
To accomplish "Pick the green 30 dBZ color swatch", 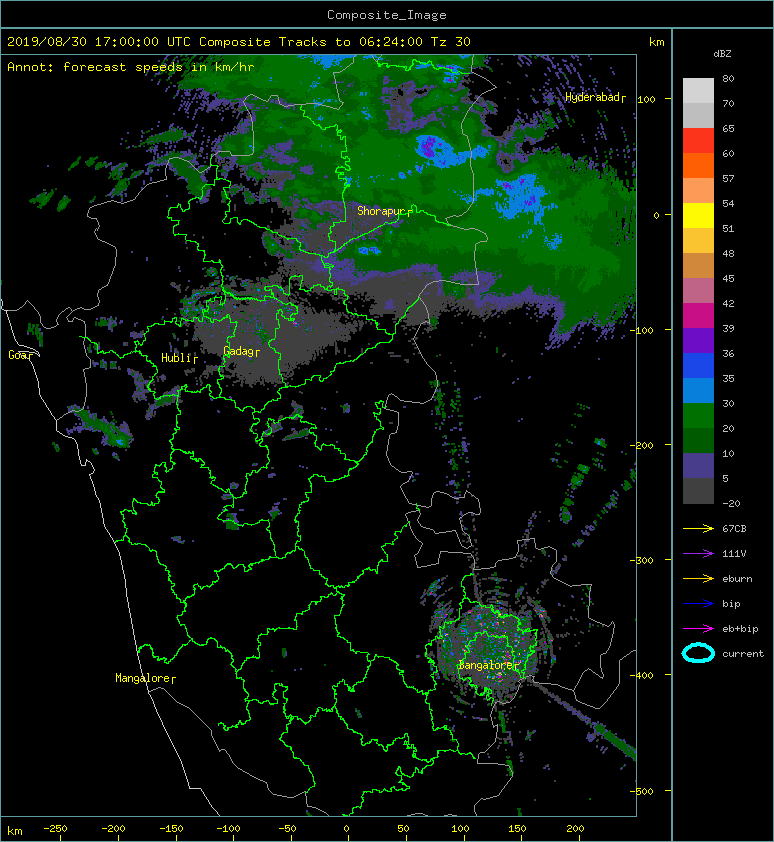I will [x=698, y=416].
